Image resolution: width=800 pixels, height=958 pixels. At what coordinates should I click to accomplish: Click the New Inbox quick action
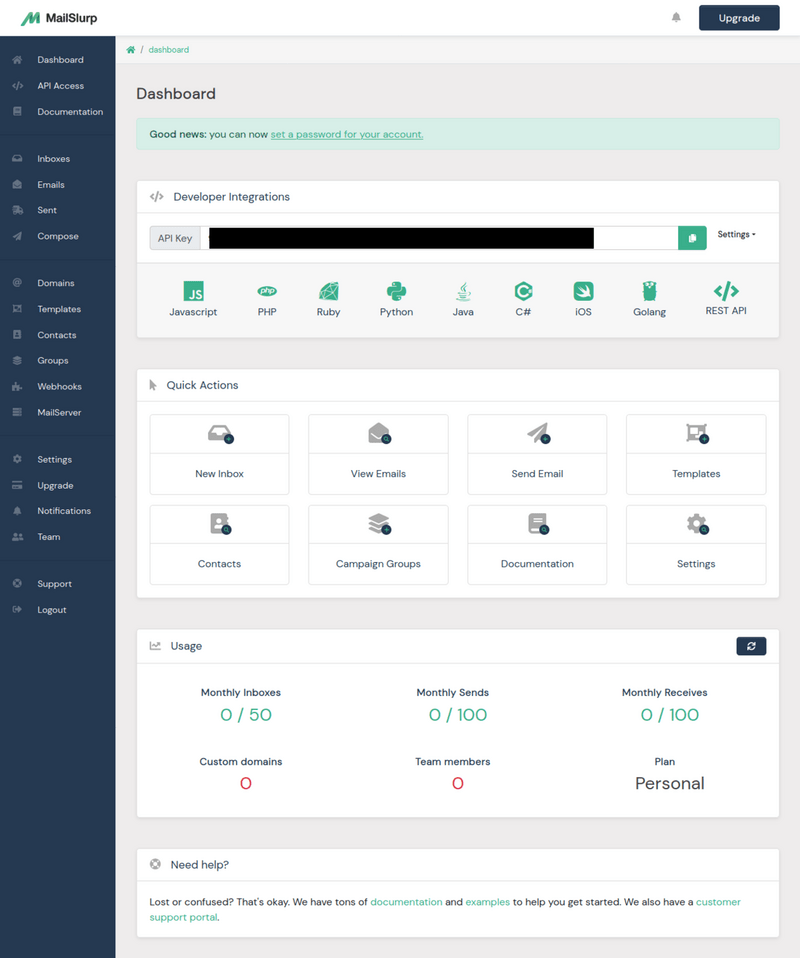point(219,454)
